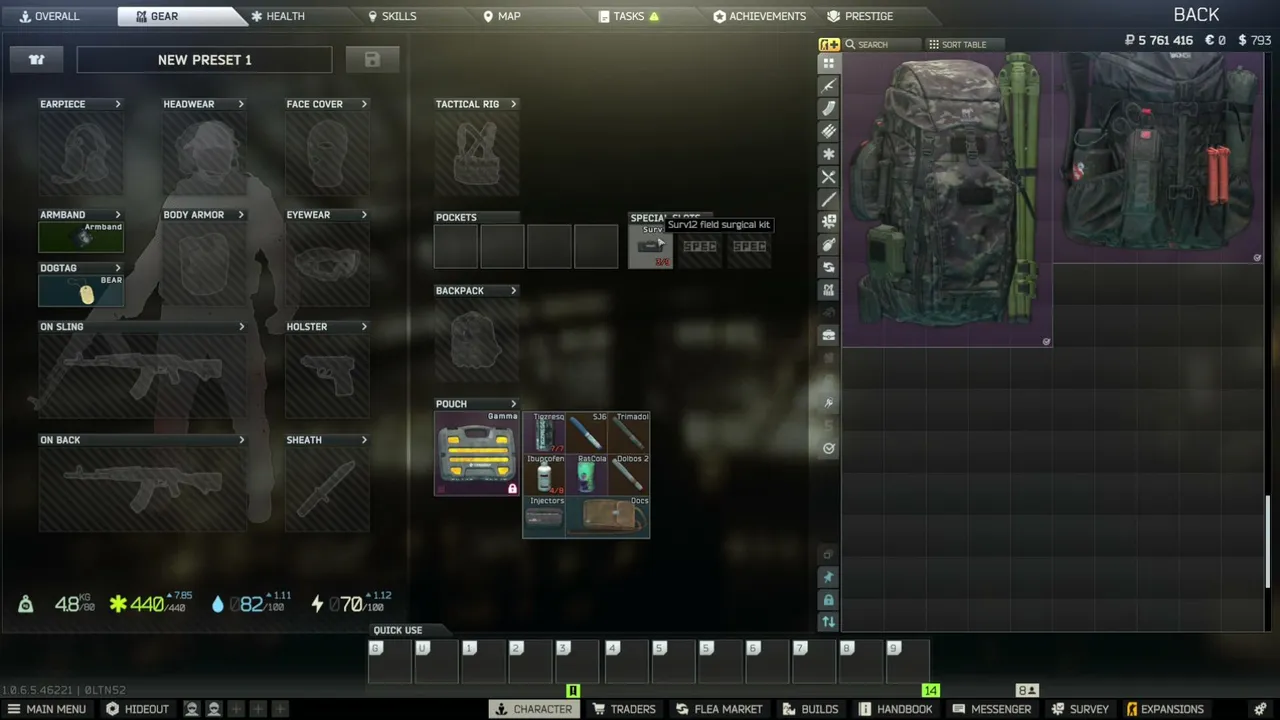1280x720 pixels.
Task: Open the Skills tab
Action: tap(392, 16)
